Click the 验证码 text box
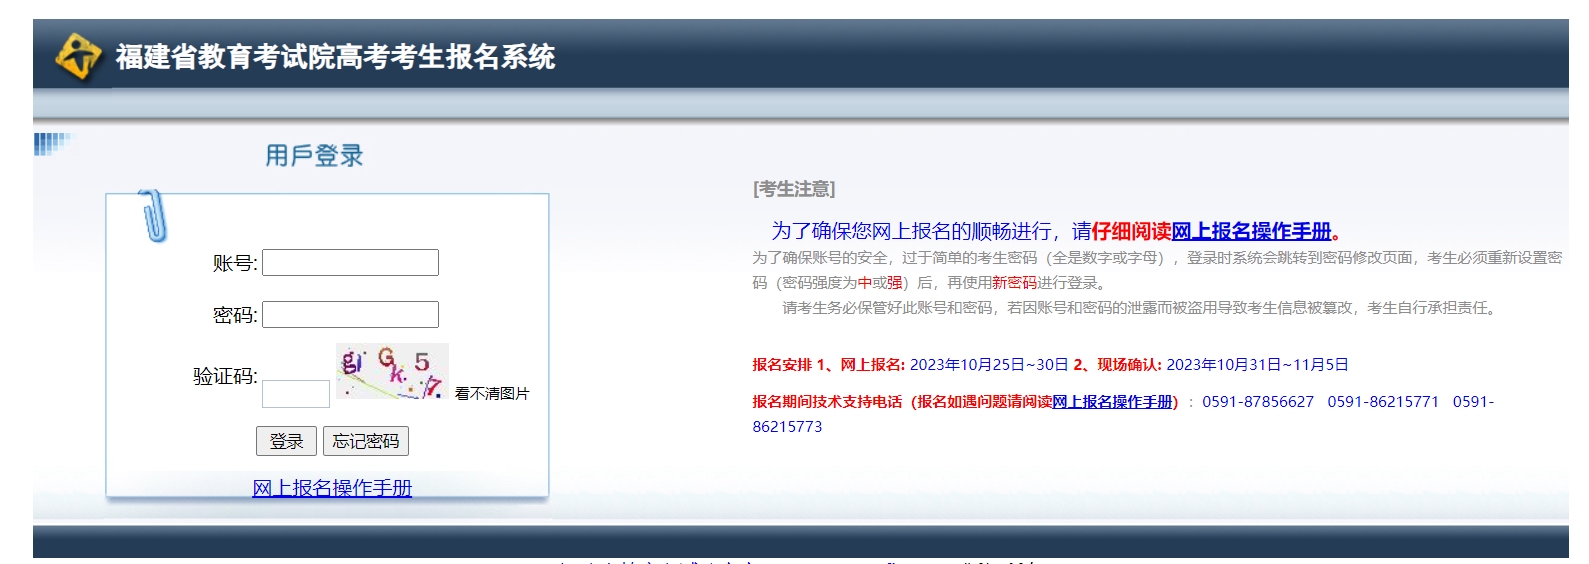This screenshot has height=564, width=1589. 296,394
